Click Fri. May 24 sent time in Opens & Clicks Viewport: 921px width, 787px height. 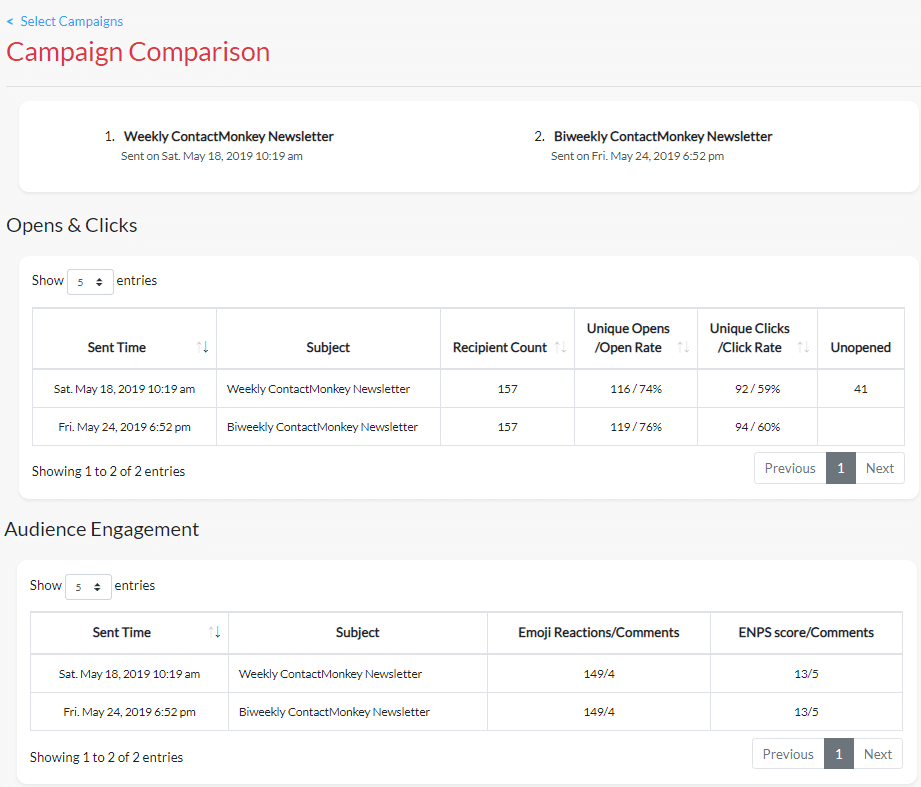pos(124,427)
